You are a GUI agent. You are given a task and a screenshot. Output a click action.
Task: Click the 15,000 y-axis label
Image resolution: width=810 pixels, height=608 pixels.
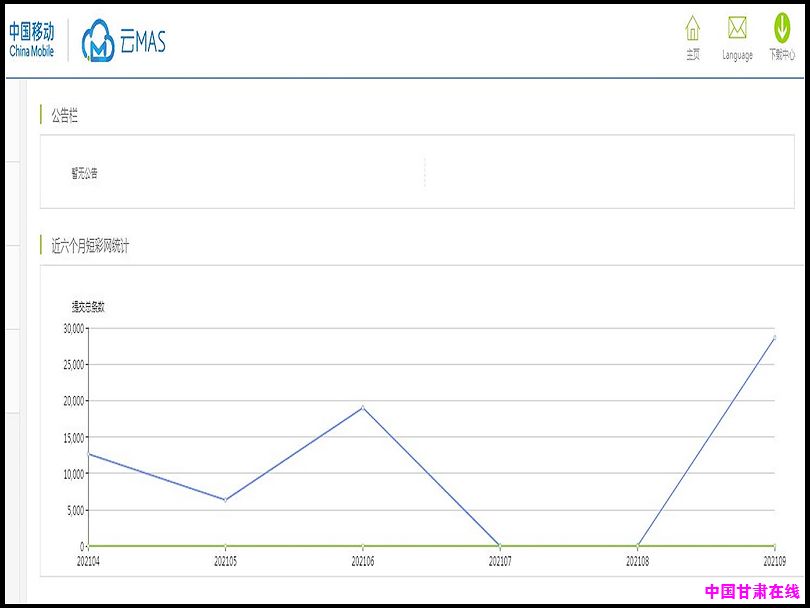73,437
